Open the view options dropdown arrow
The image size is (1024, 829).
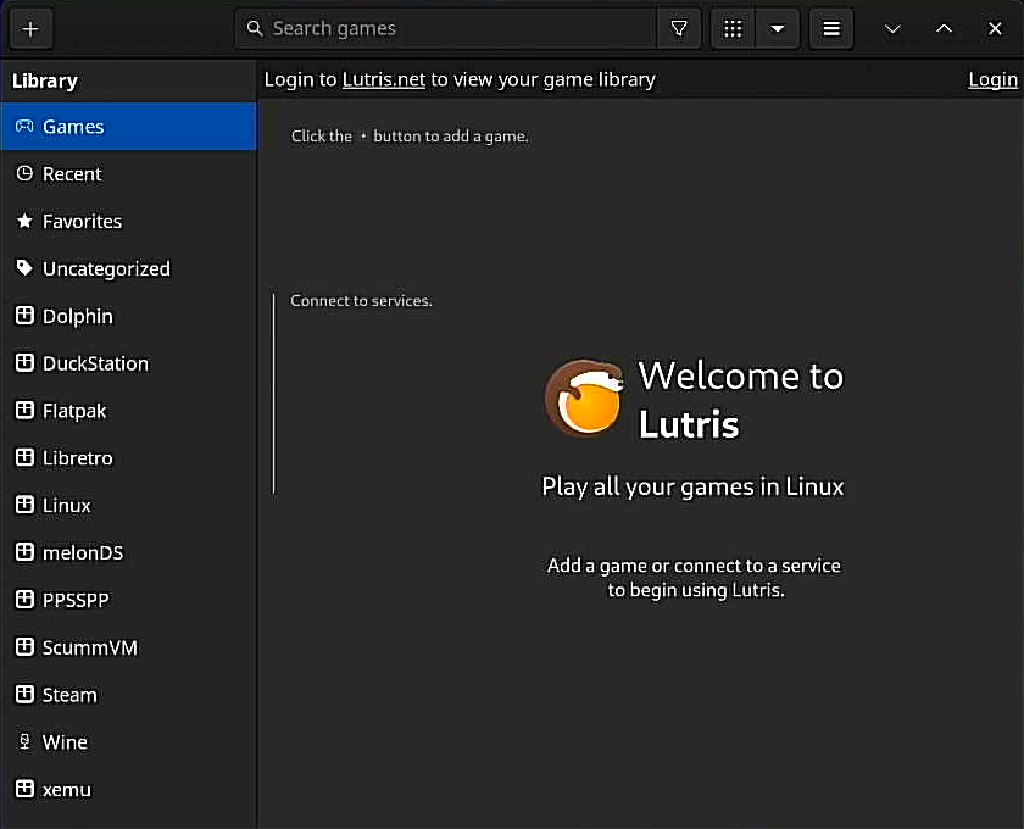[x=778, y=28]
